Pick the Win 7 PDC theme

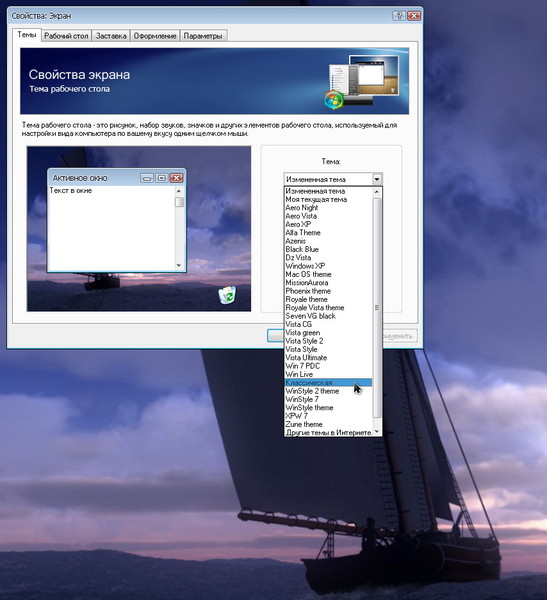(328, 366)
